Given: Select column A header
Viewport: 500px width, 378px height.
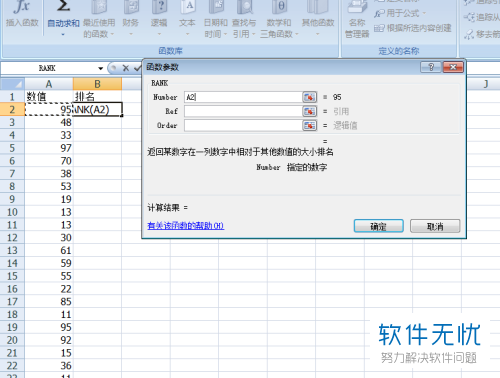Looking at the screenshot, I should pos(49,84).
